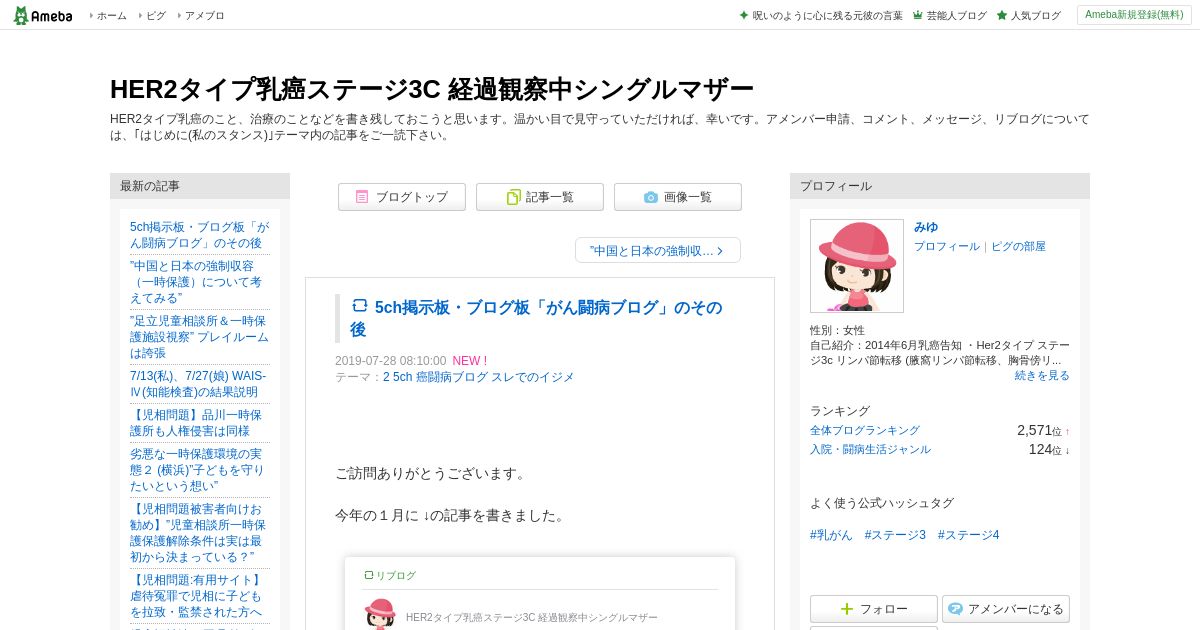
Task: Click the フォロー button
Action: (874, 609)
